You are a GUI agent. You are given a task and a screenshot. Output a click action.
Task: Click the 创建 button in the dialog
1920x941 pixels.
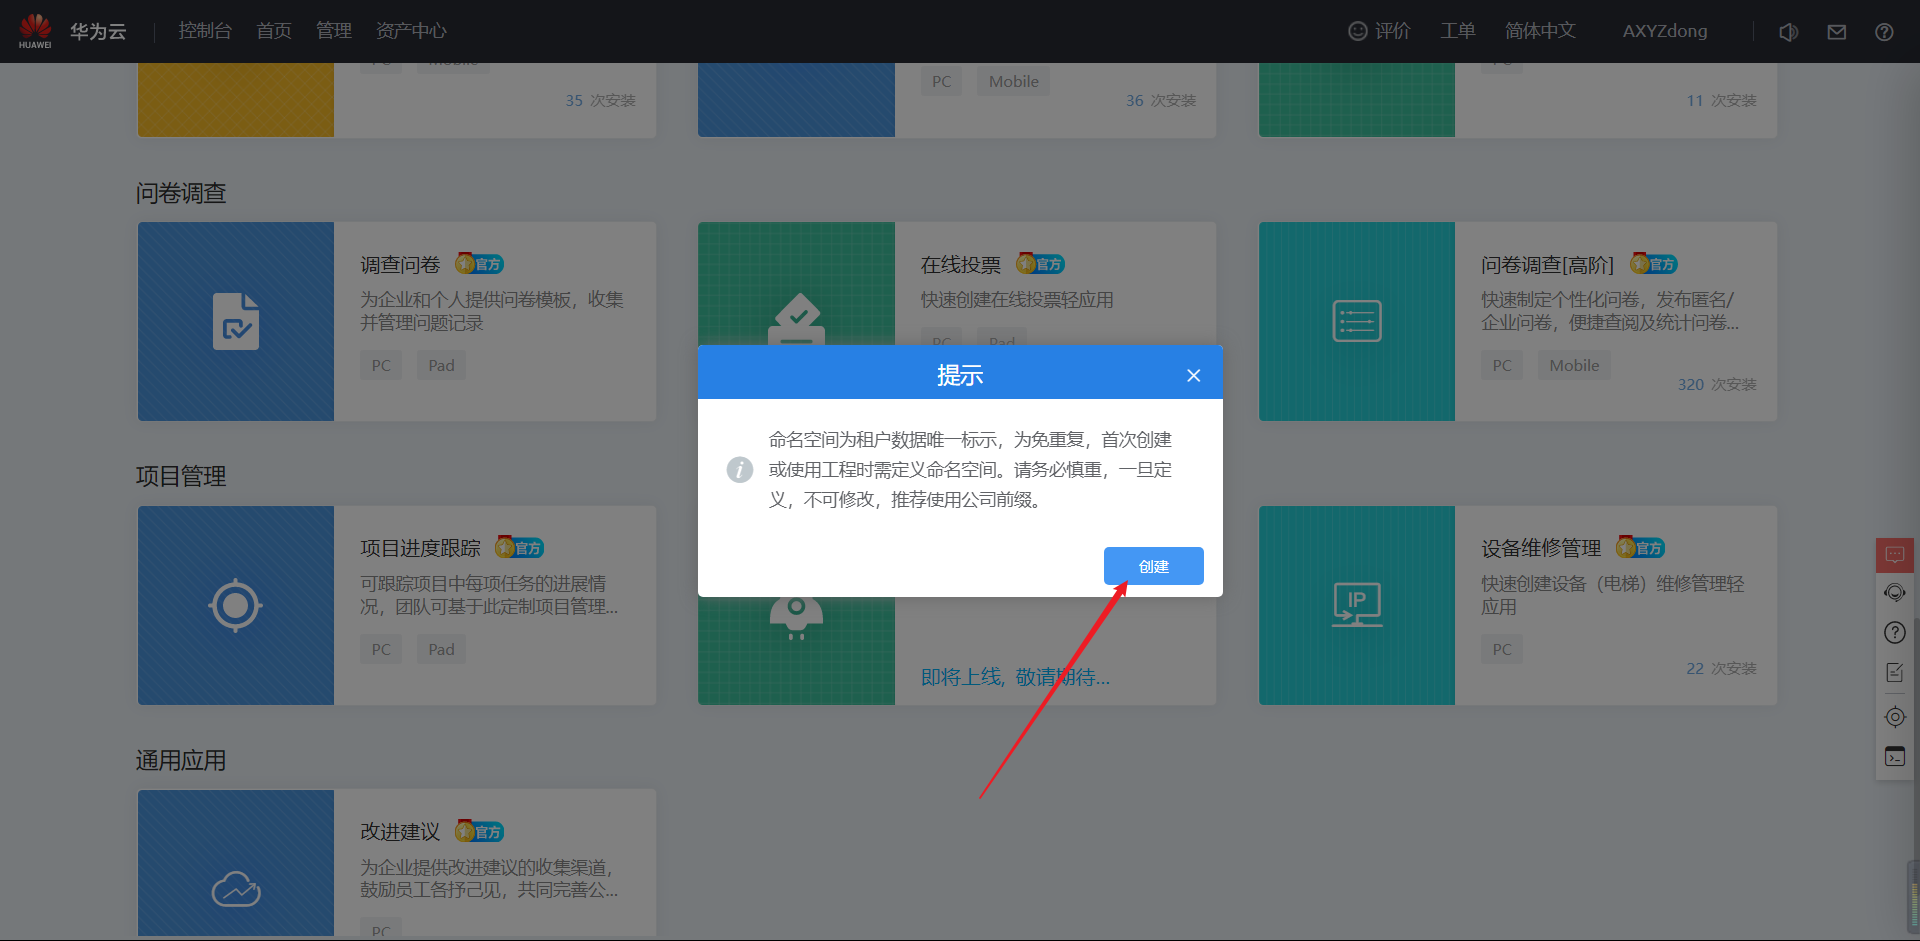tap(1154, 566)
